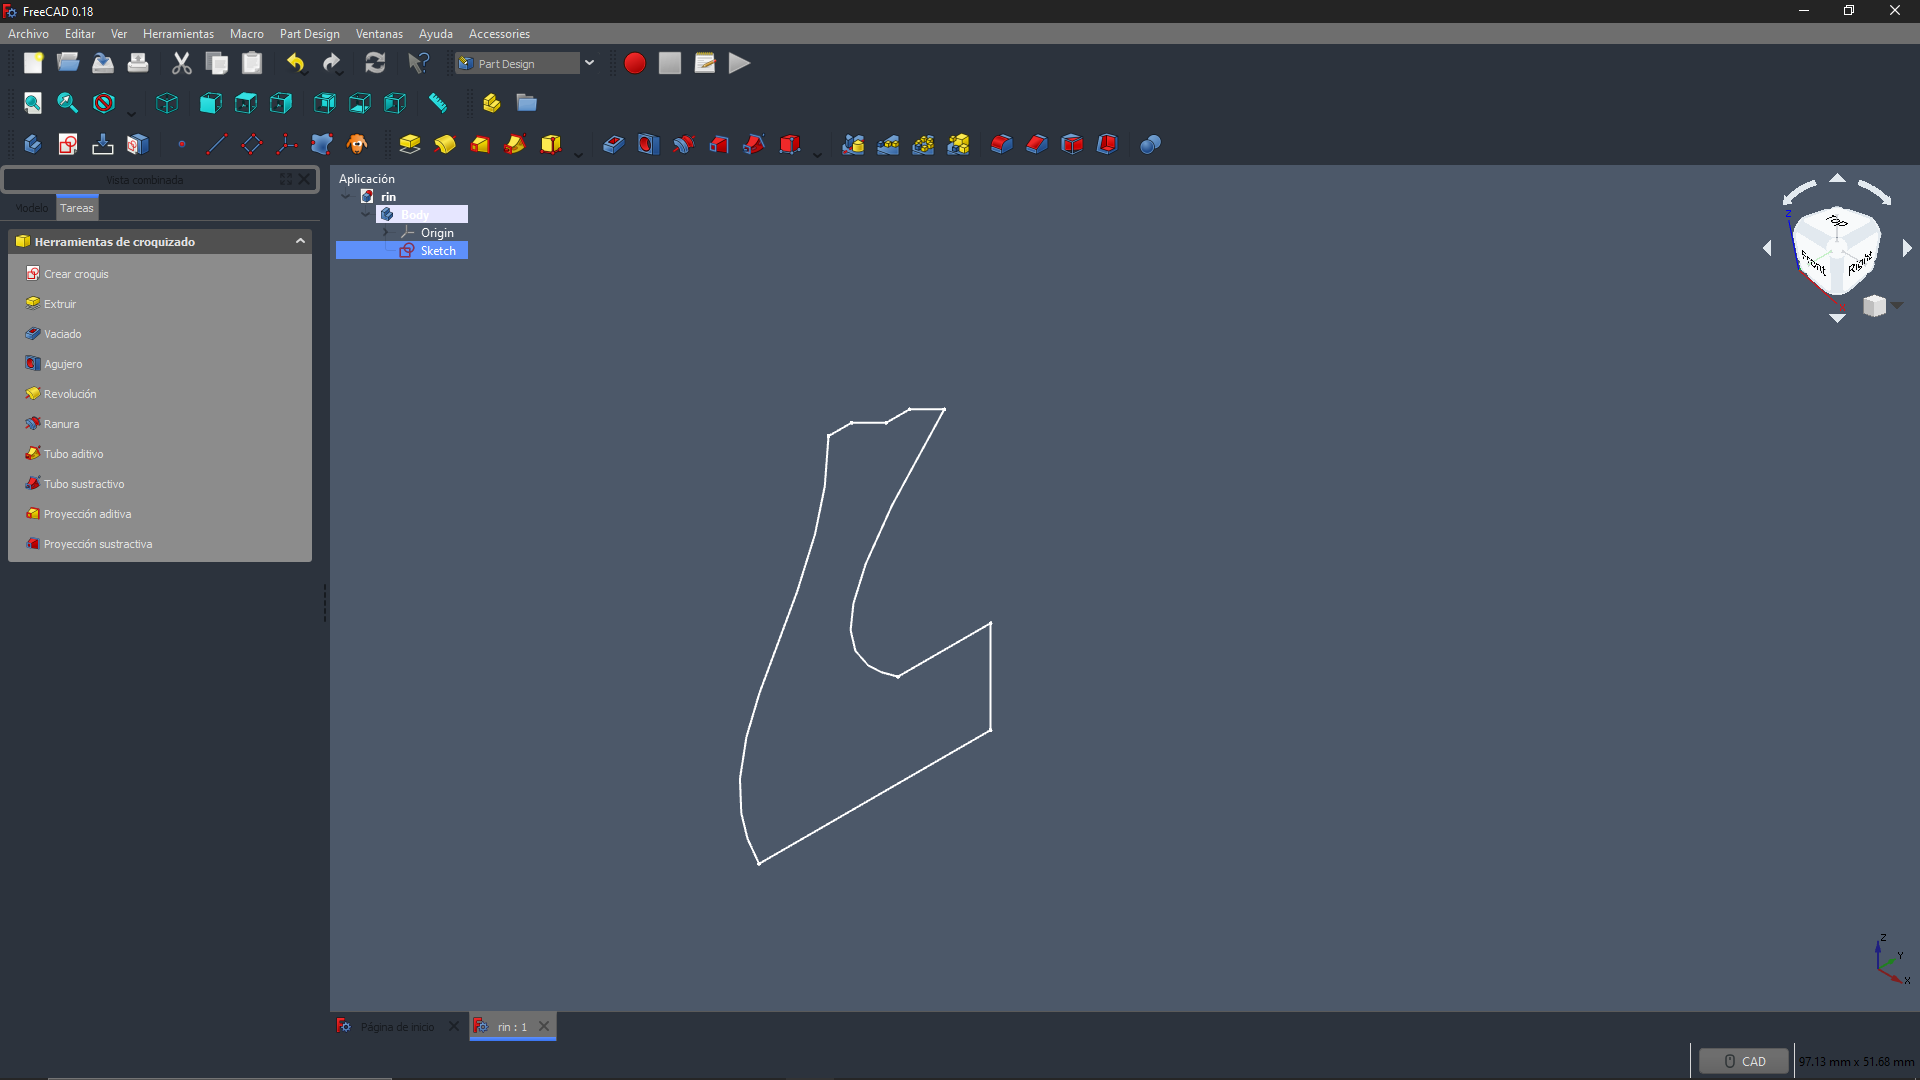Open the Herramientas menu
Screen dimensions: 1920x1080
coord(178,33)
